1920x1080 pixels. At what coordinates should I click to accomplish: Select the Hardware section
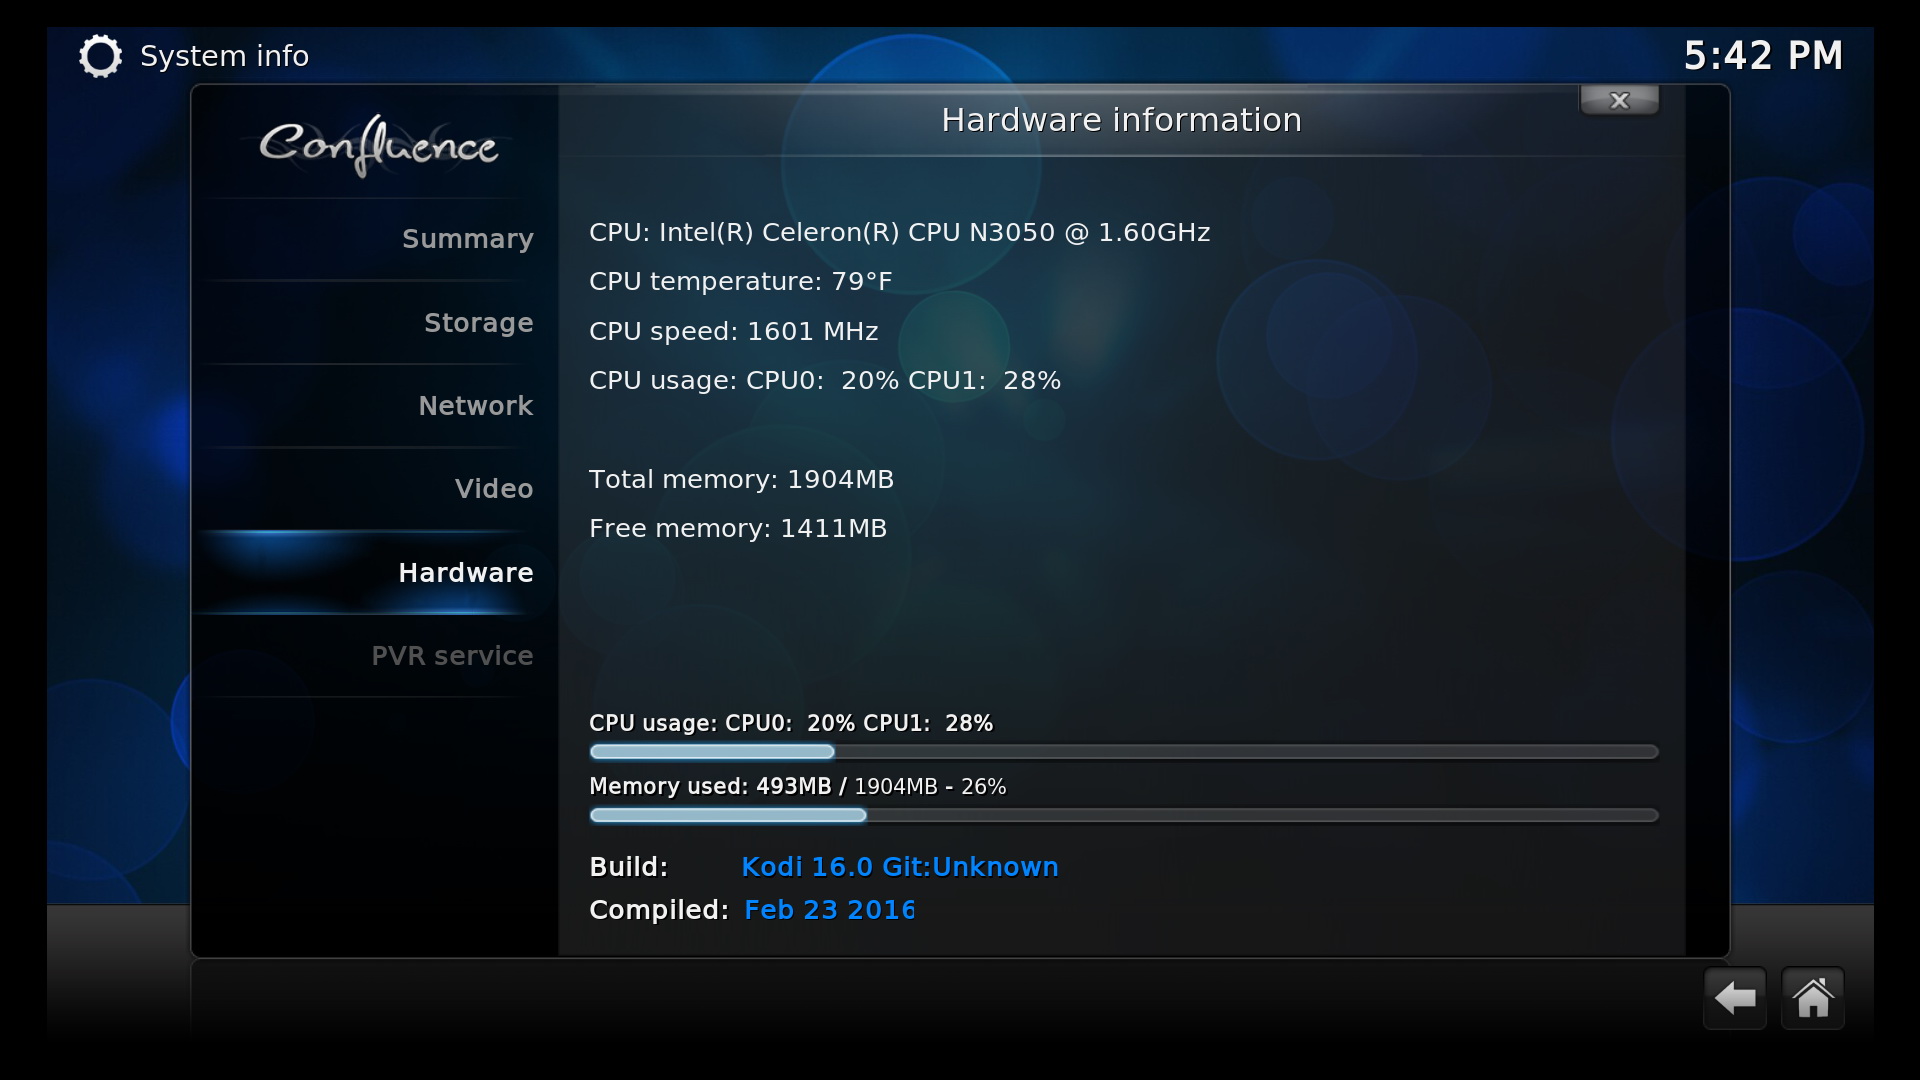pyautogui.click(x=374, y=572)
